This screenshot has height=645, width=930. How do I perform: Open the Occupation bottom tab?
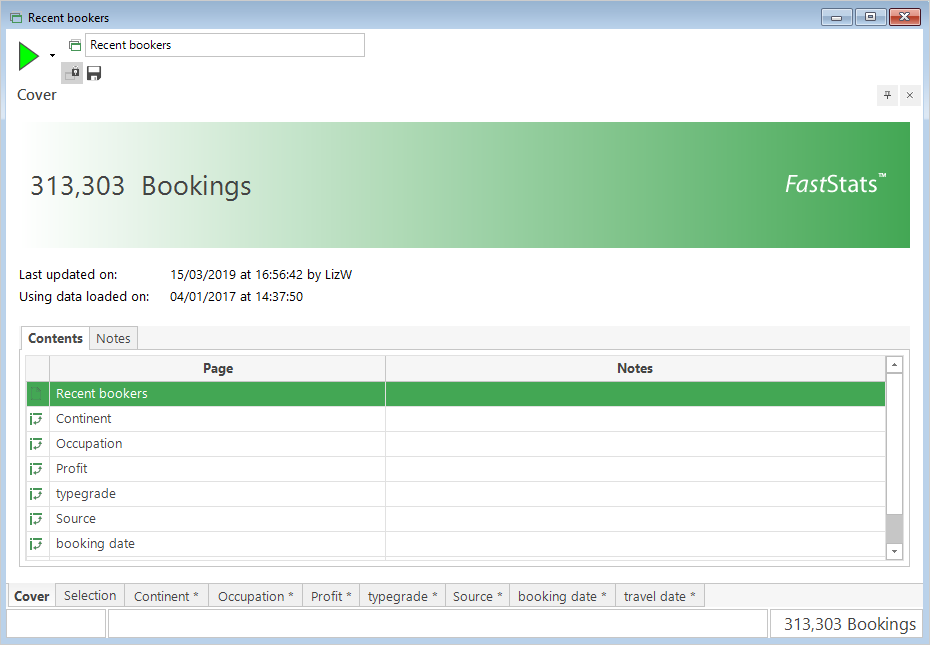pyautogui.click(x=256, y=596)
